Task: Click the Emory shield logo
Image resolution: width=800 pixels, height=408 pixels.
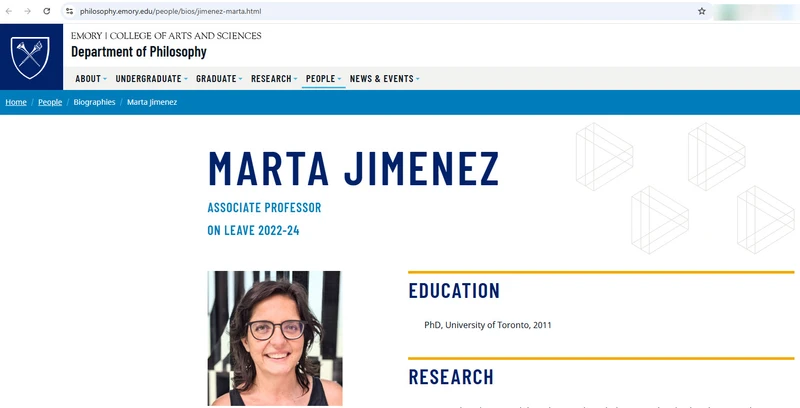Action: 30,57
